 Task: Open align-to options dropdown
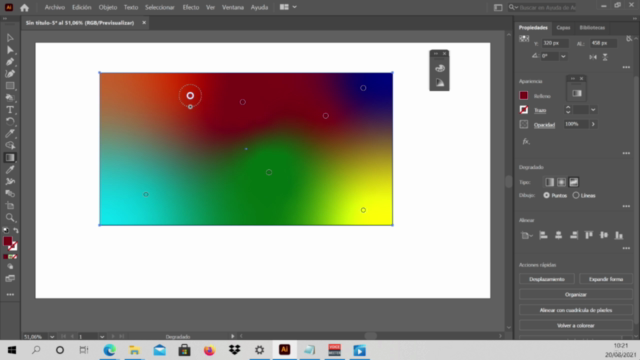pyautogui.click(x=527, y=235)
